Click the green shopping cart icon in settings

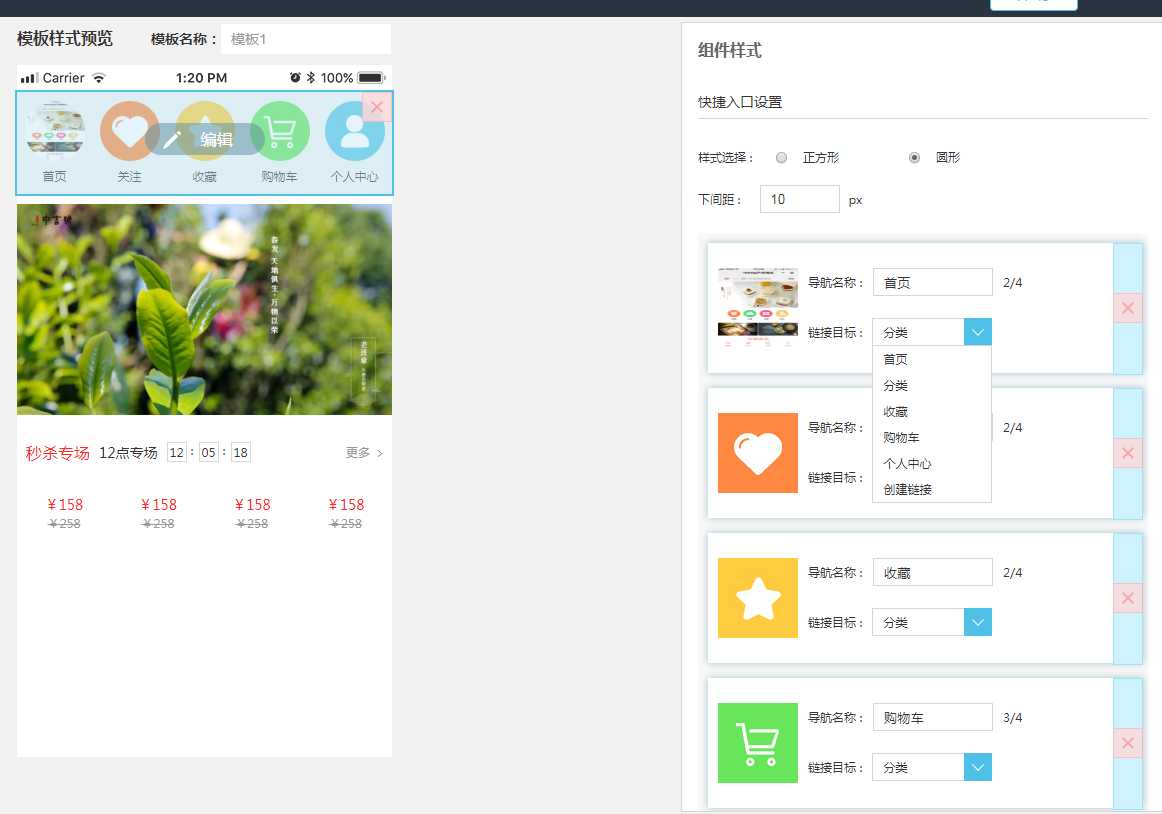coord(757,743)
